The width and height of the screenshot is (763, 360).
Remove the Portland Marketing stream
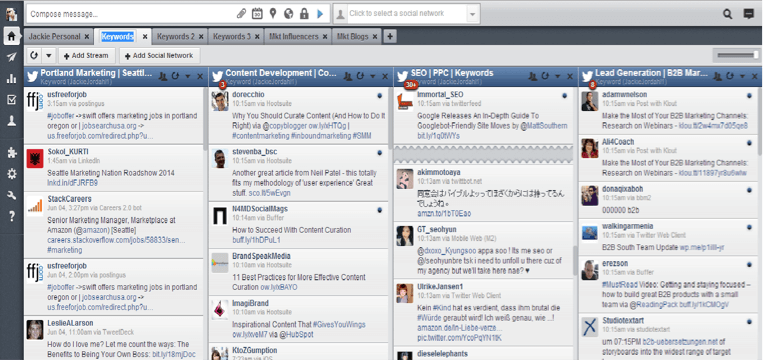(200, 76)
